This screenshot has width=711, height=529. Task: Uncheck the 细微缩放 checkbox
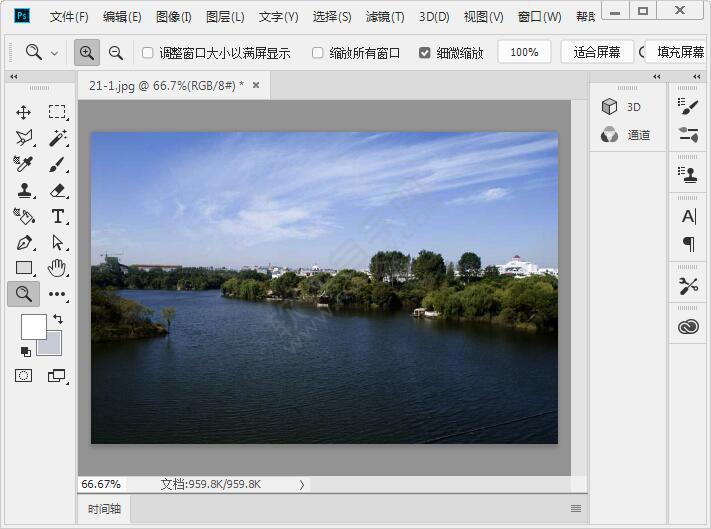(424, 53)
